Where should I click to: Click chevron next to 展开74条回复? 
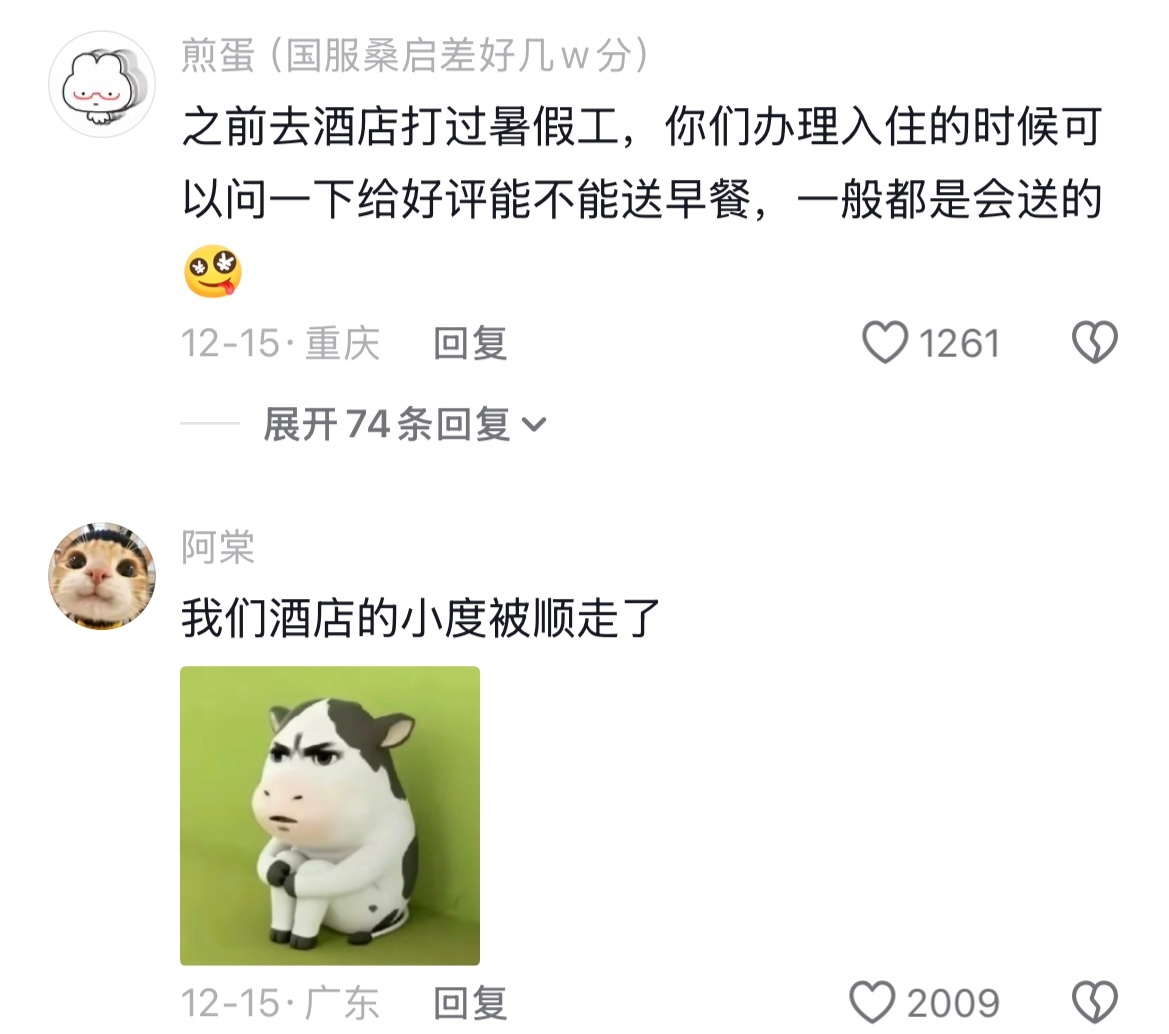point(534,425)
